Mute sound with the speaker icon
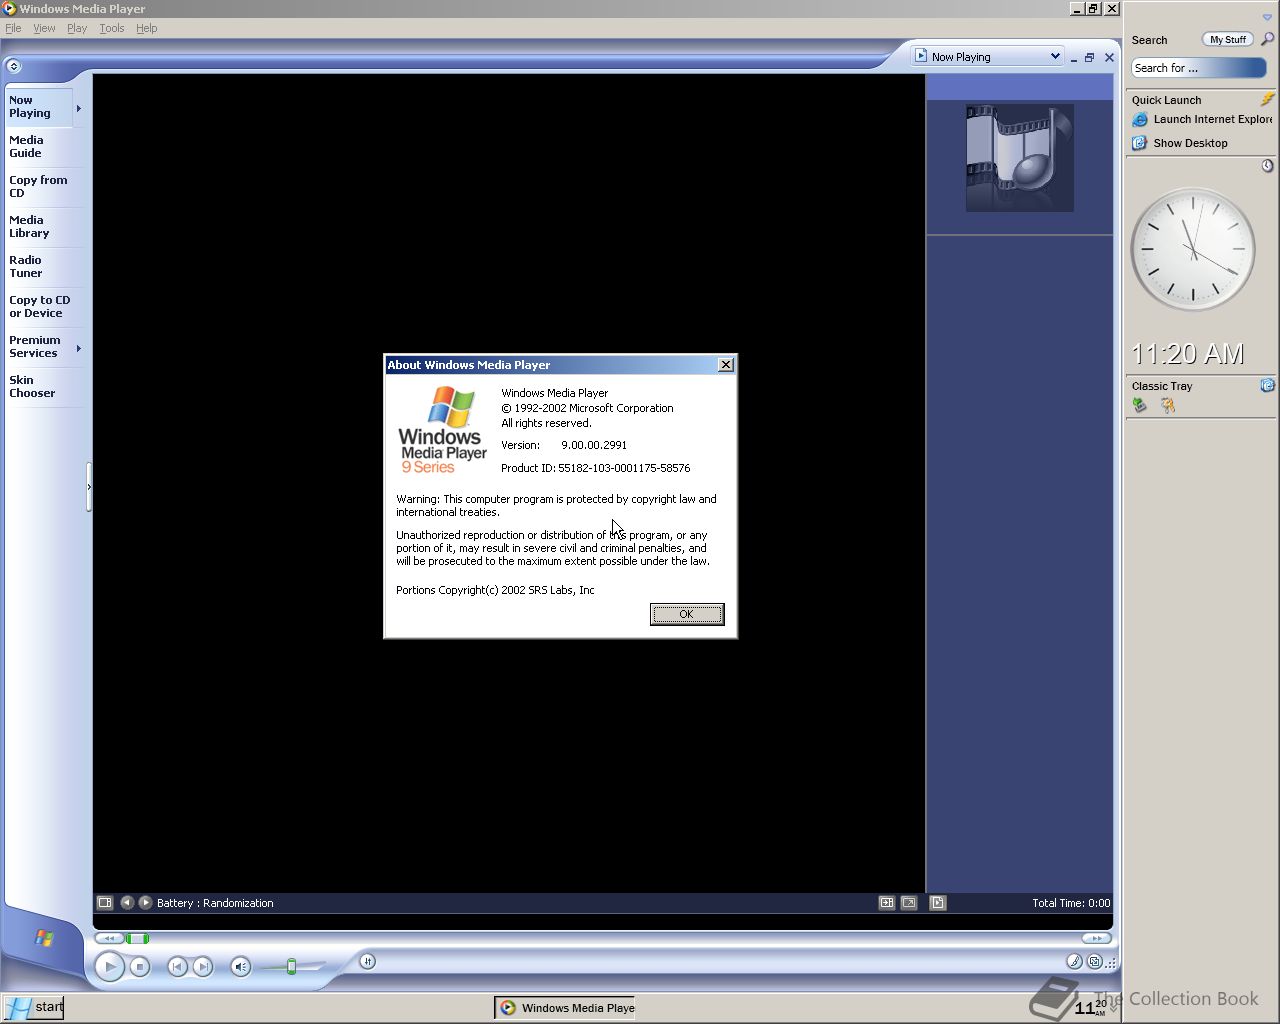The width and height of the screenshot is (1280, 1024). pos(240,967)
